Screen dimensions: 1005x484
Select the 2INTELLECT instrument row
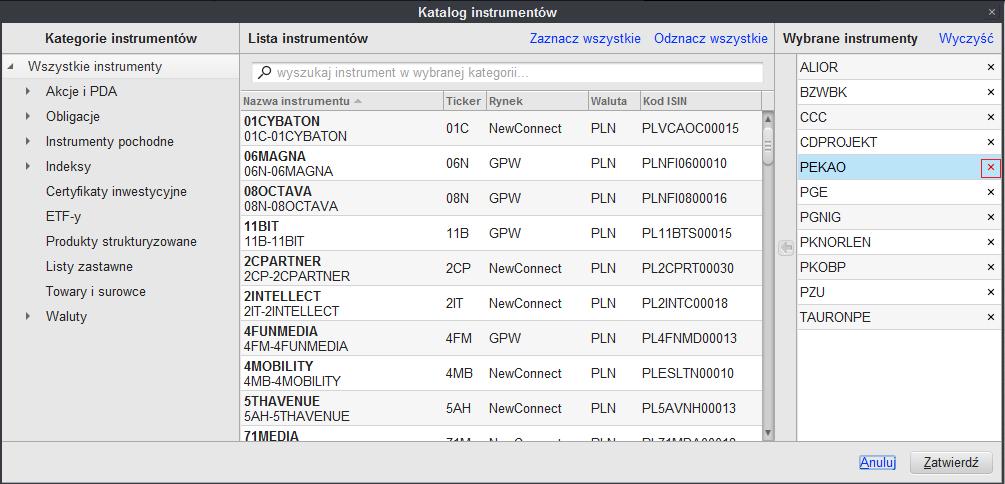tap(501, 303)
